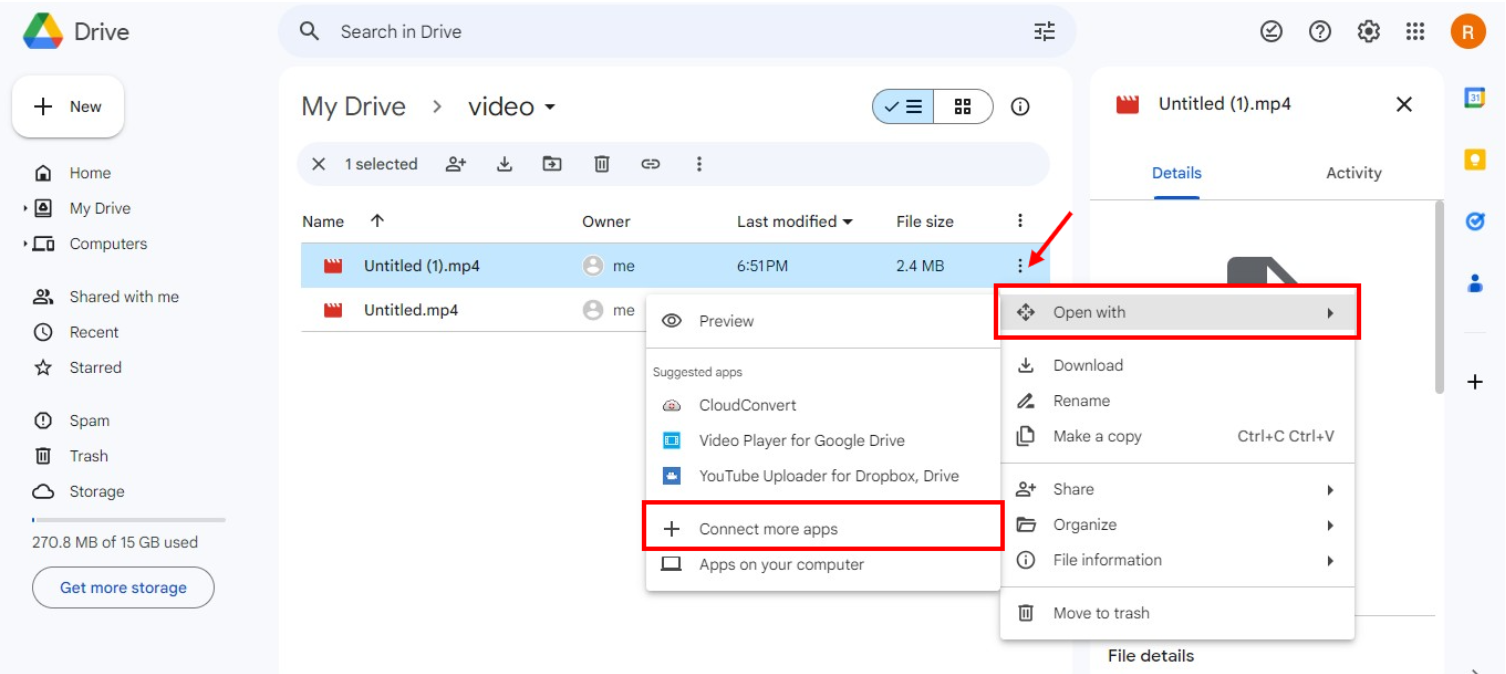1506x674 pixels.
Task: Click the Share person-plus toolbar icon
Action: pos(456,164)
